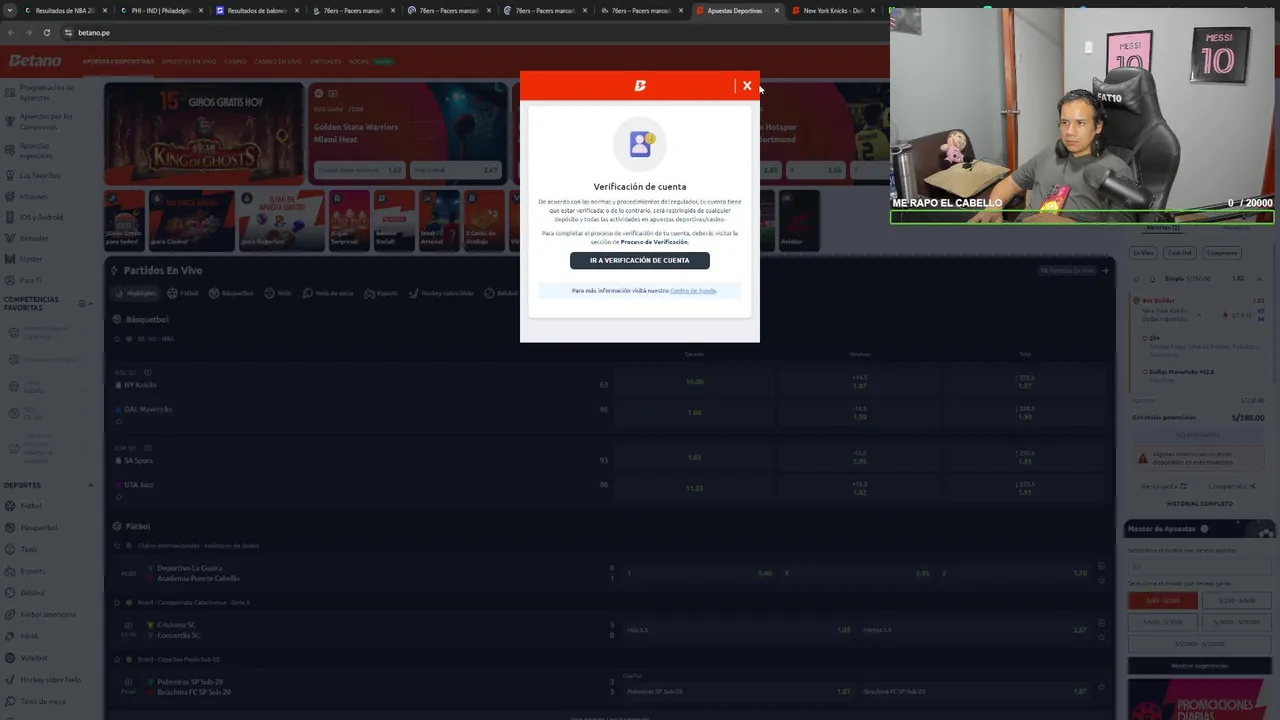Collapse the Deportes sidebar section

tap(90, 485)
